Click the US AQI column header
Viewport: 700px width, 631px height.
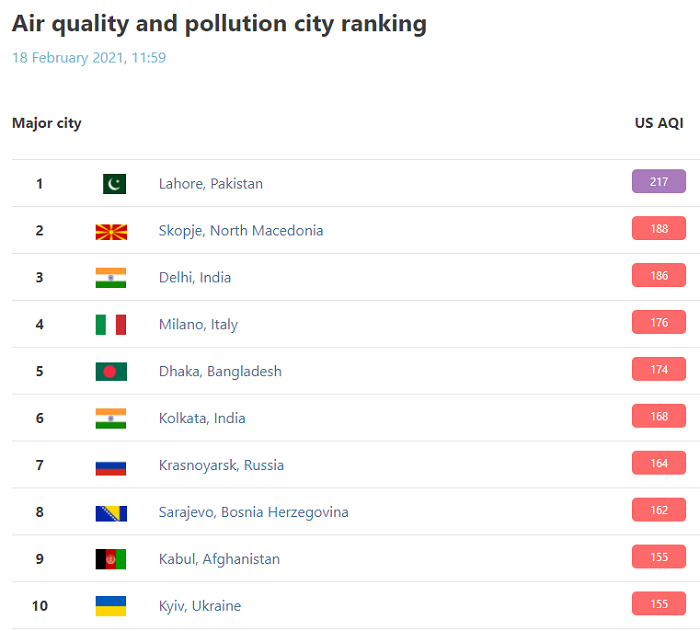tap(659, 123)
